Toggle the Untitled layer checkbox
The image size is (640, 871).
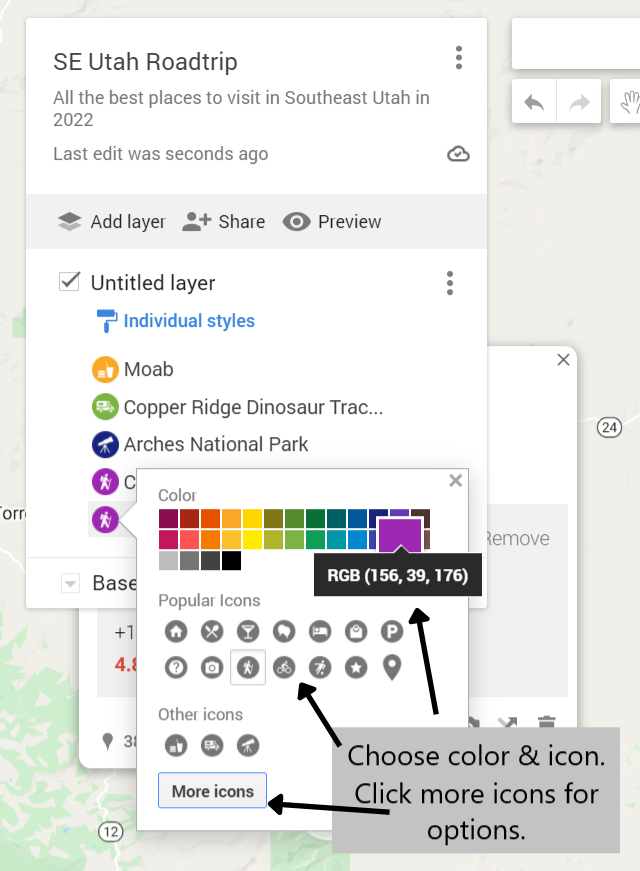pos(69,282)
